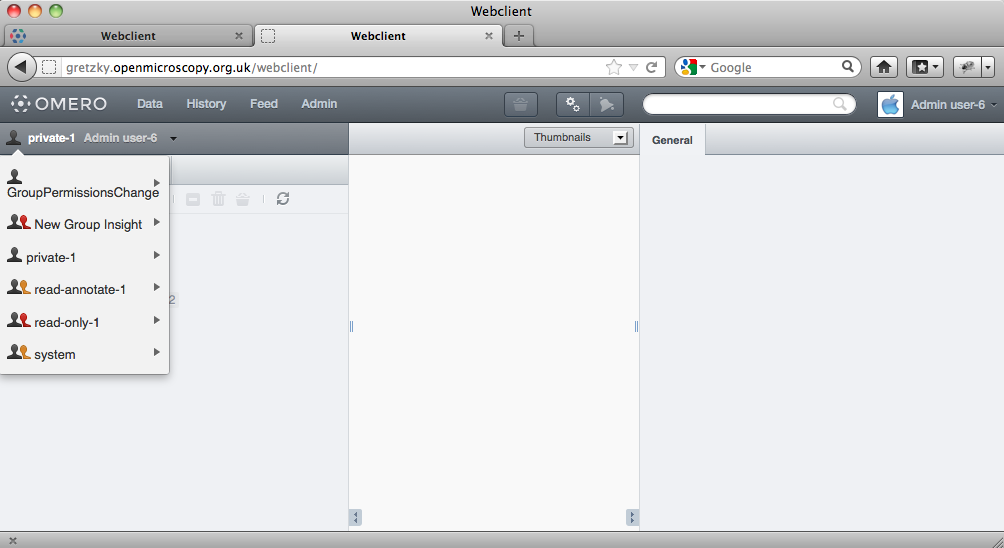Open the History section
The width and height of the screenshot is (1004, 548).
(206, 104)
